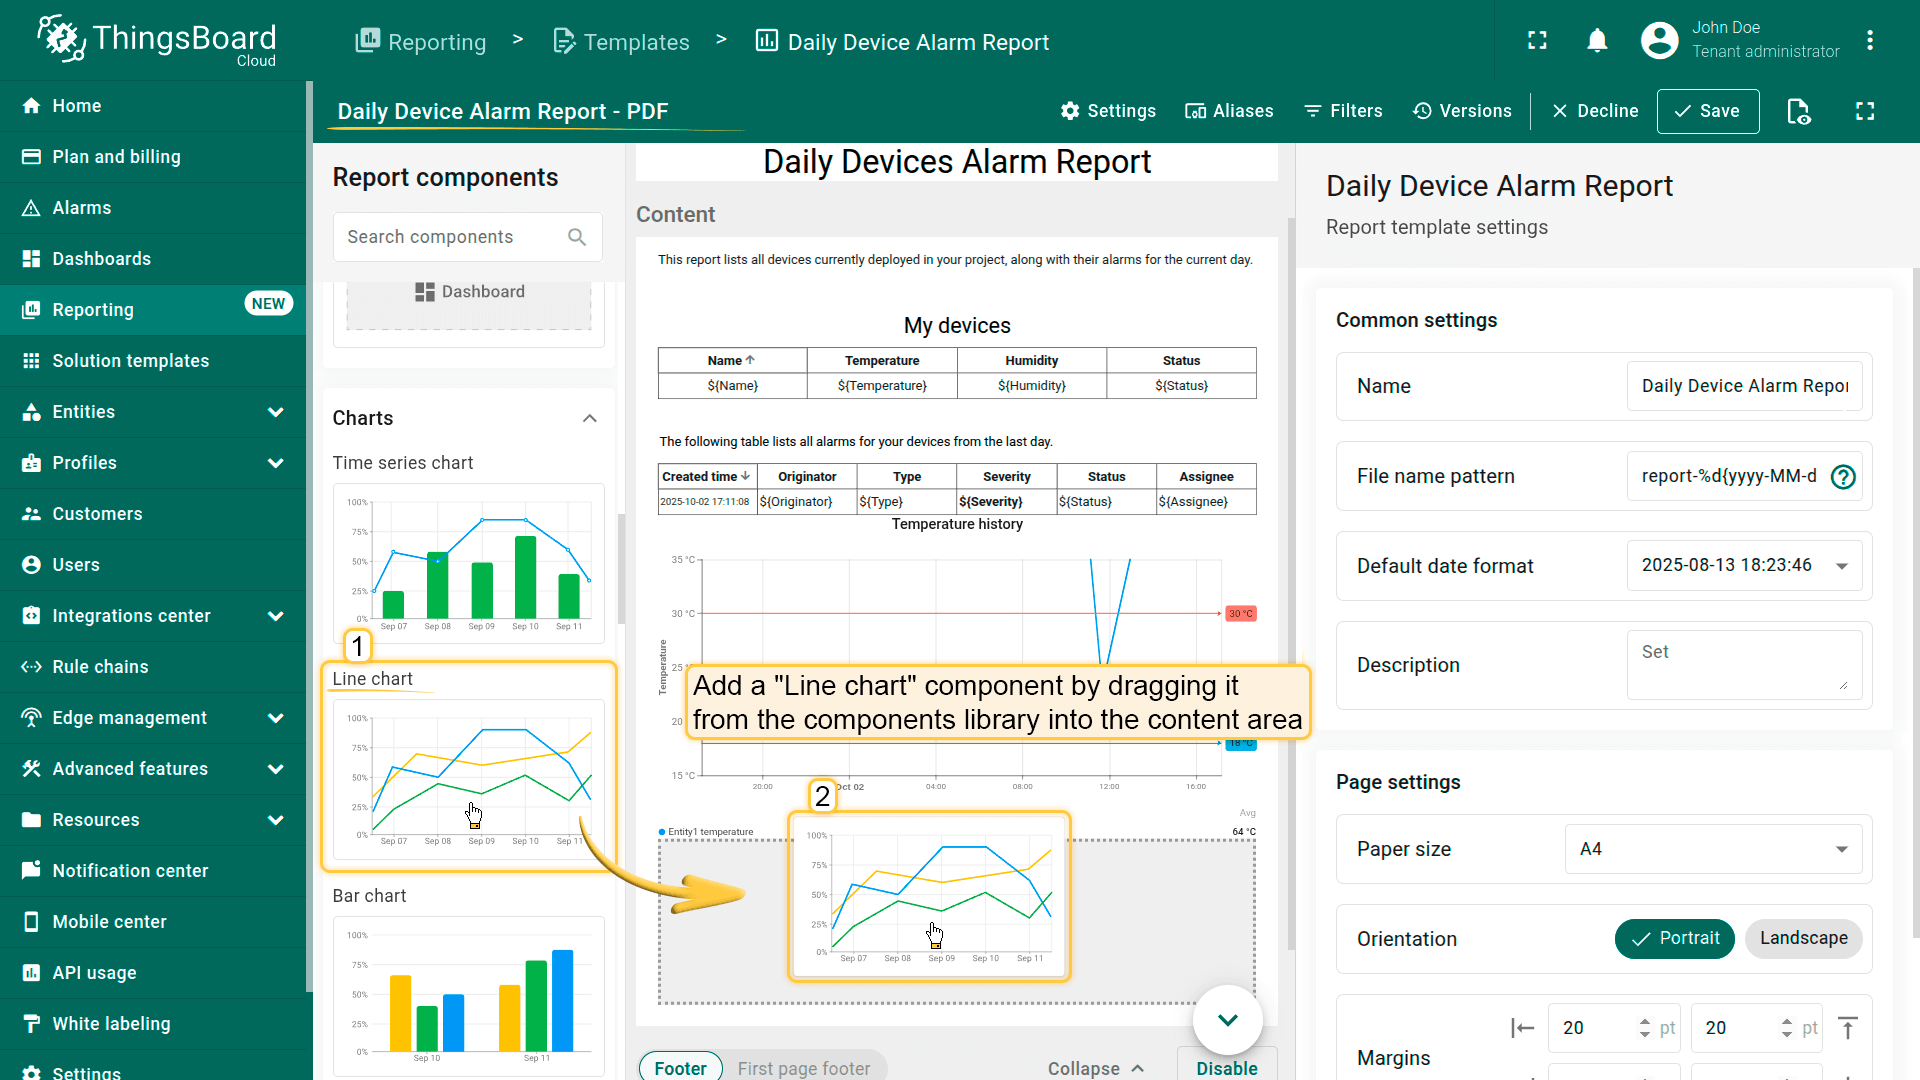The image size is (1920, 1080).
Task: Click the file preview icon next to Save
Action: click(1798, 111)
